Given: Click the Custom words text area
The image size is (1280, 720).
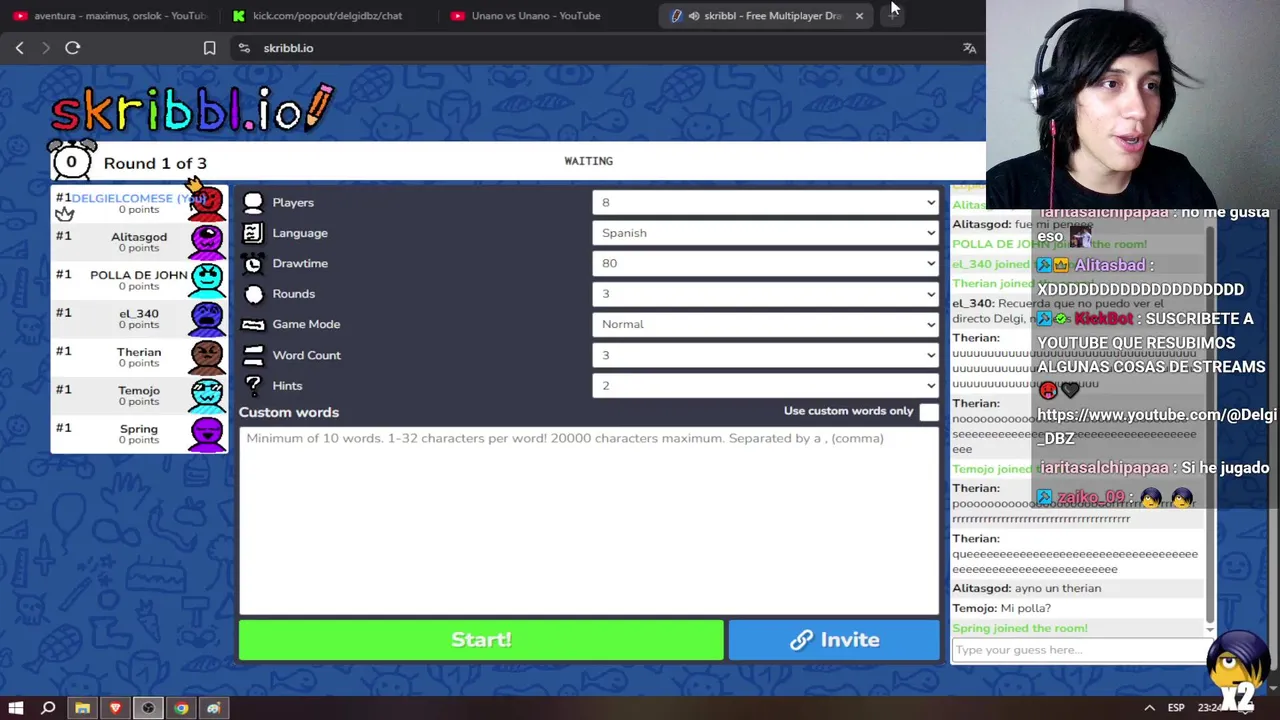Looking at the screenshot, I should [x=589, y=520].
